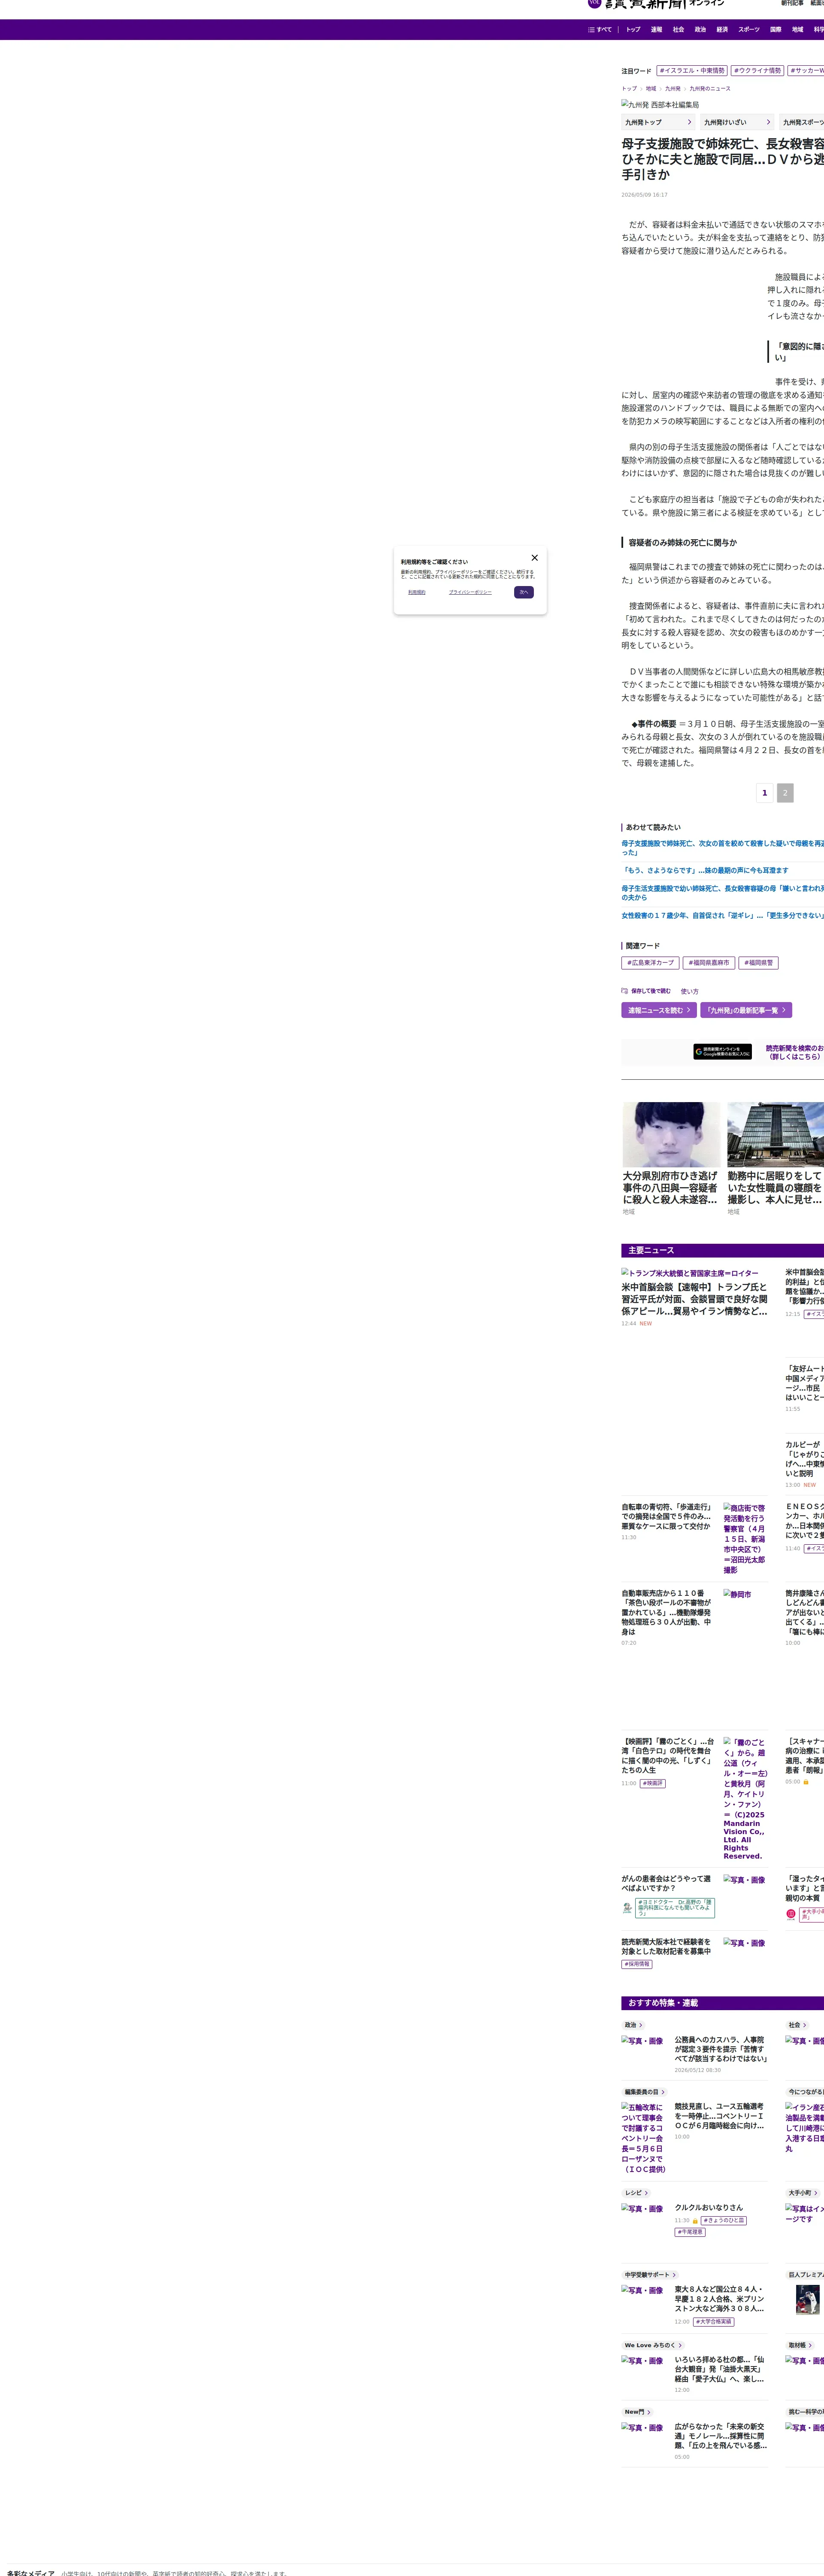Click the 九州発 breadcrumb link

pos(672,89)
